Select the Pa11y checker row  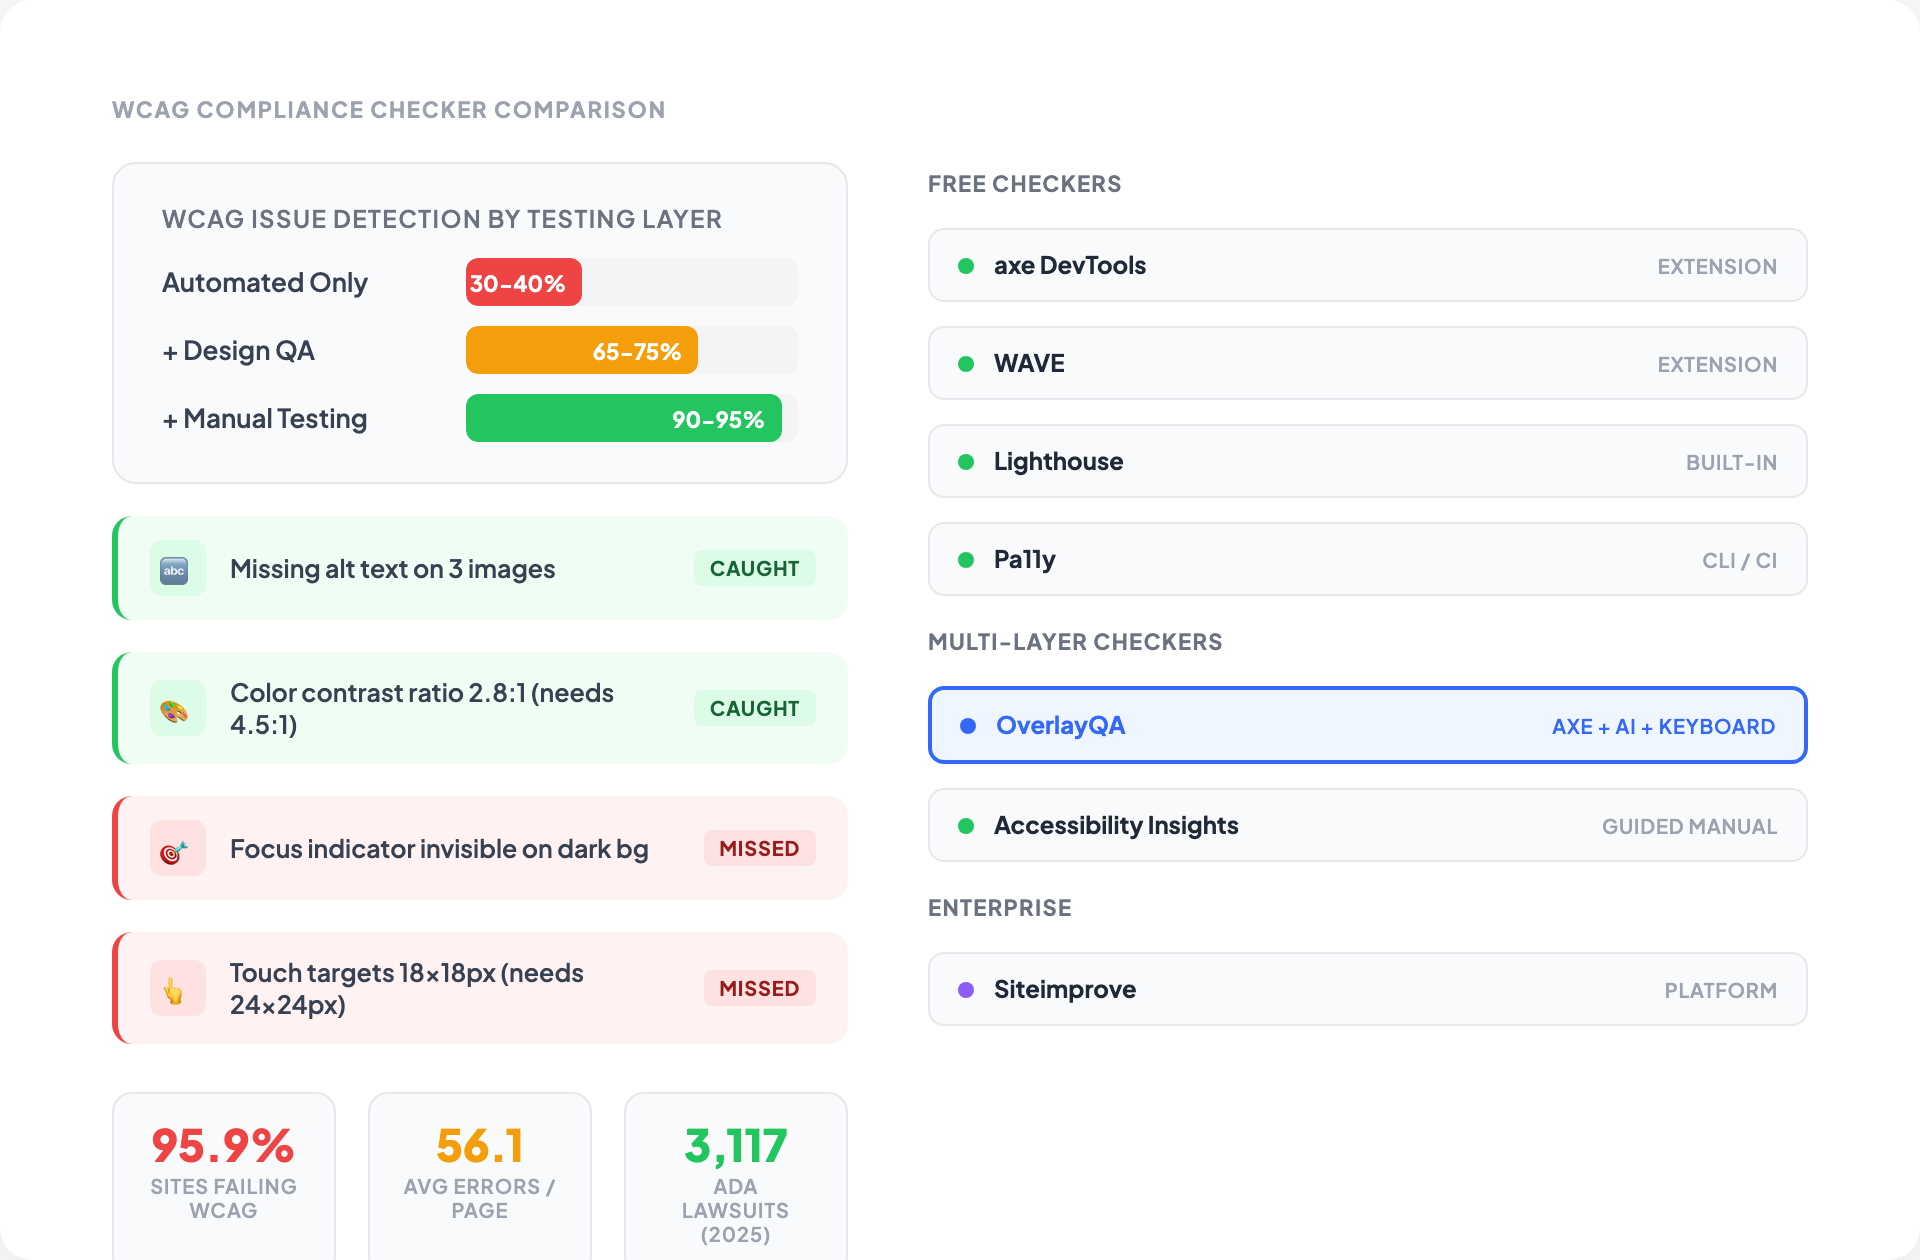(x=1367, y=559)
